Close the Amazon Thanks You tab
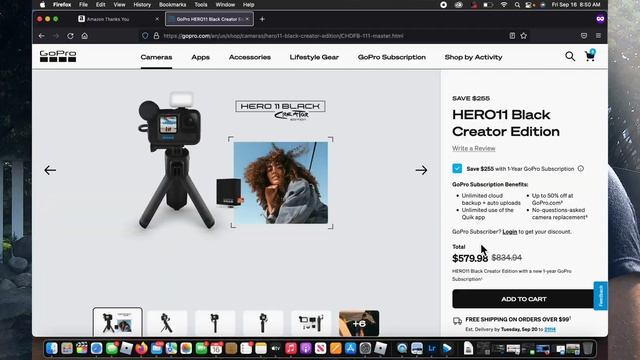 click(x=157, y=19)
